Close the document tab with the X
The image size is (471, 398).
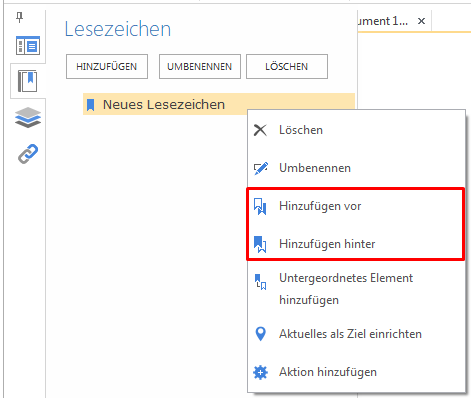[421, 21]
